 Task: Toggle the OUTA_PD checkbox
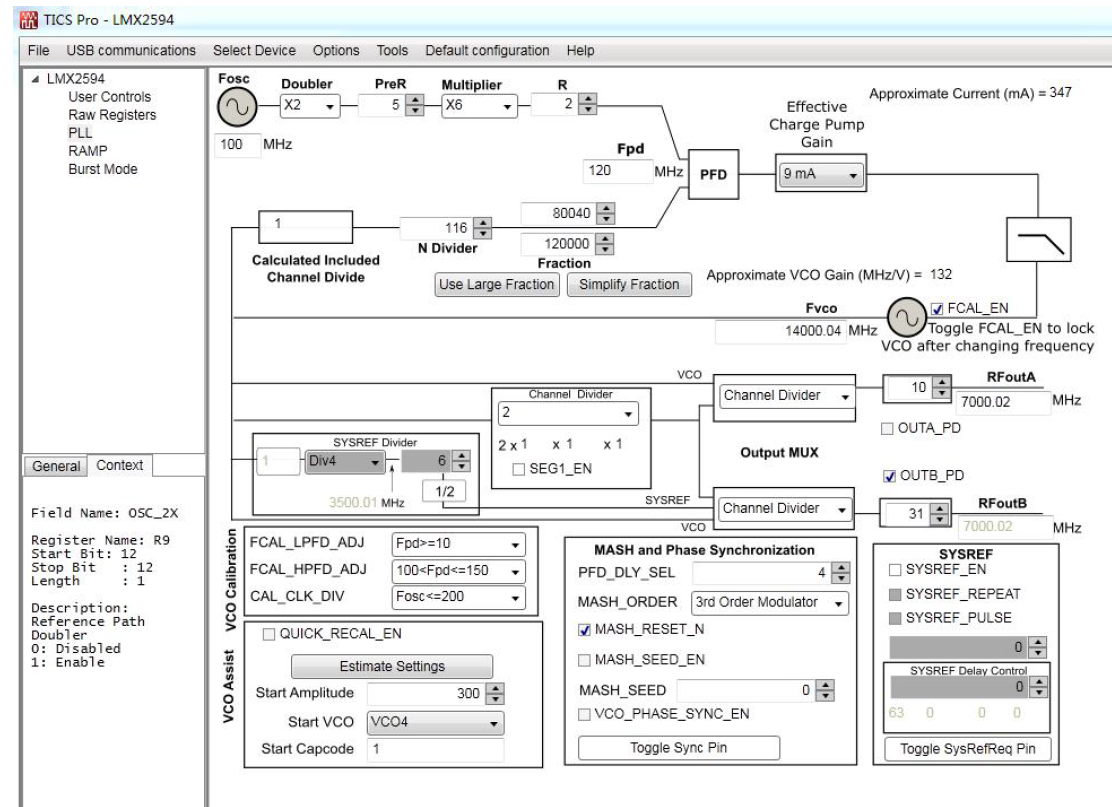[886, 428]
